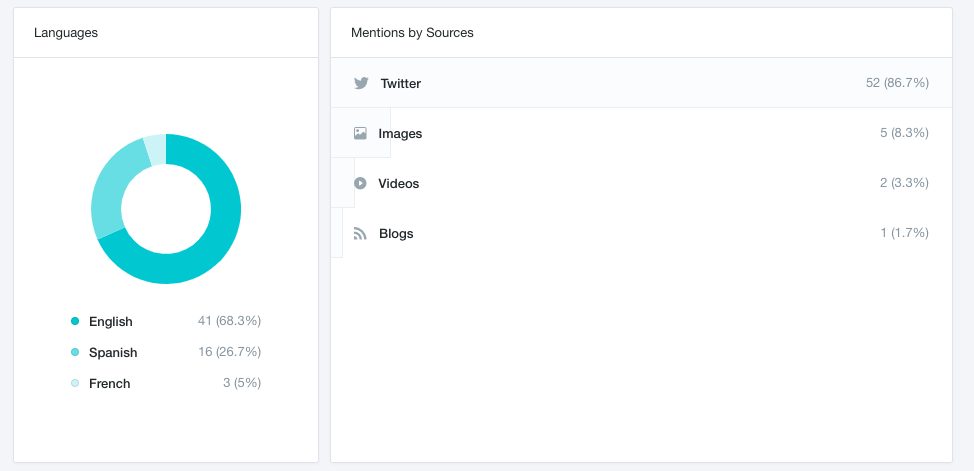The image size is (974, 471).
Task: Select the Twitter source row label
Action: click(400, 83)
